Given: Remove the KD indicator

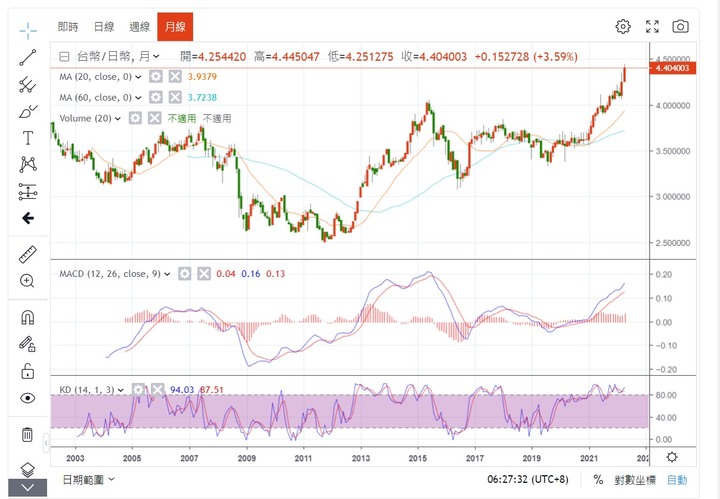Looking at the screenshot, I should point(158,390).
